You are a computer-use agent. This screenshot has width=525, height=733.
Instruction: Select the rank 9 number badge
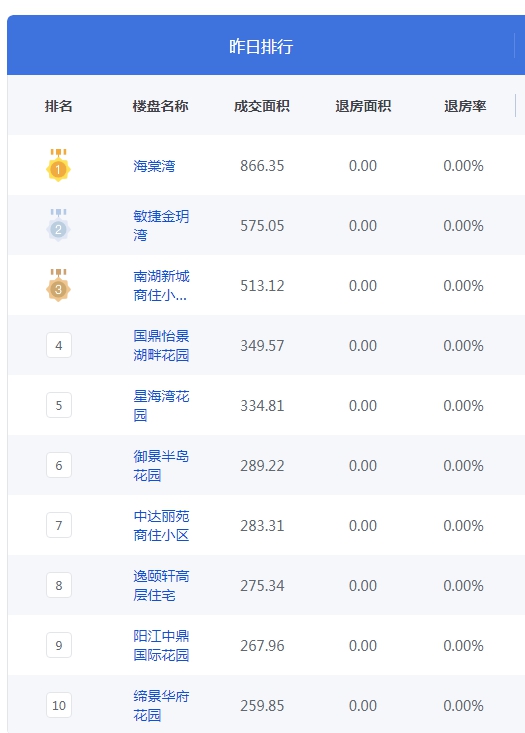59,645
